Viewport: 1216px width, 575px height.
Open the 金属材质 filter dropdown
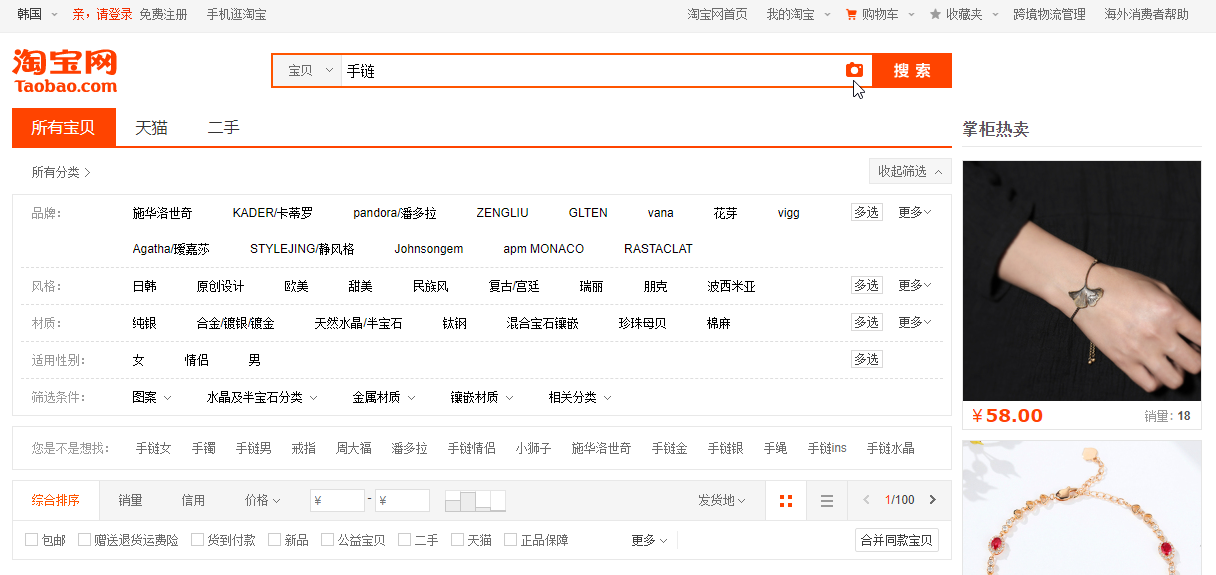[383, 397]
